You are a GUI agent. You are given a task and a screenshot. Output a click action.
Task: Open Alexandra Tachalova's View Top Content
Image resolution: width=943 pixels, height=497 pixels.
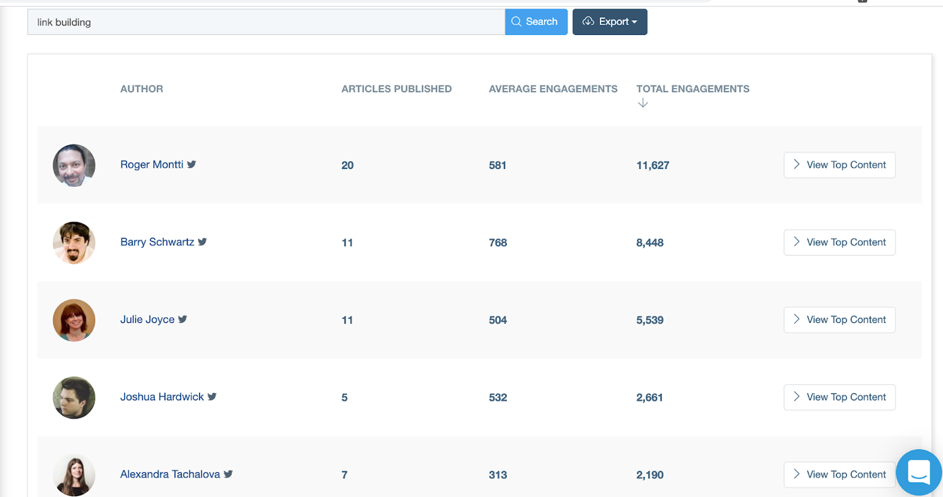coord(839,474)
